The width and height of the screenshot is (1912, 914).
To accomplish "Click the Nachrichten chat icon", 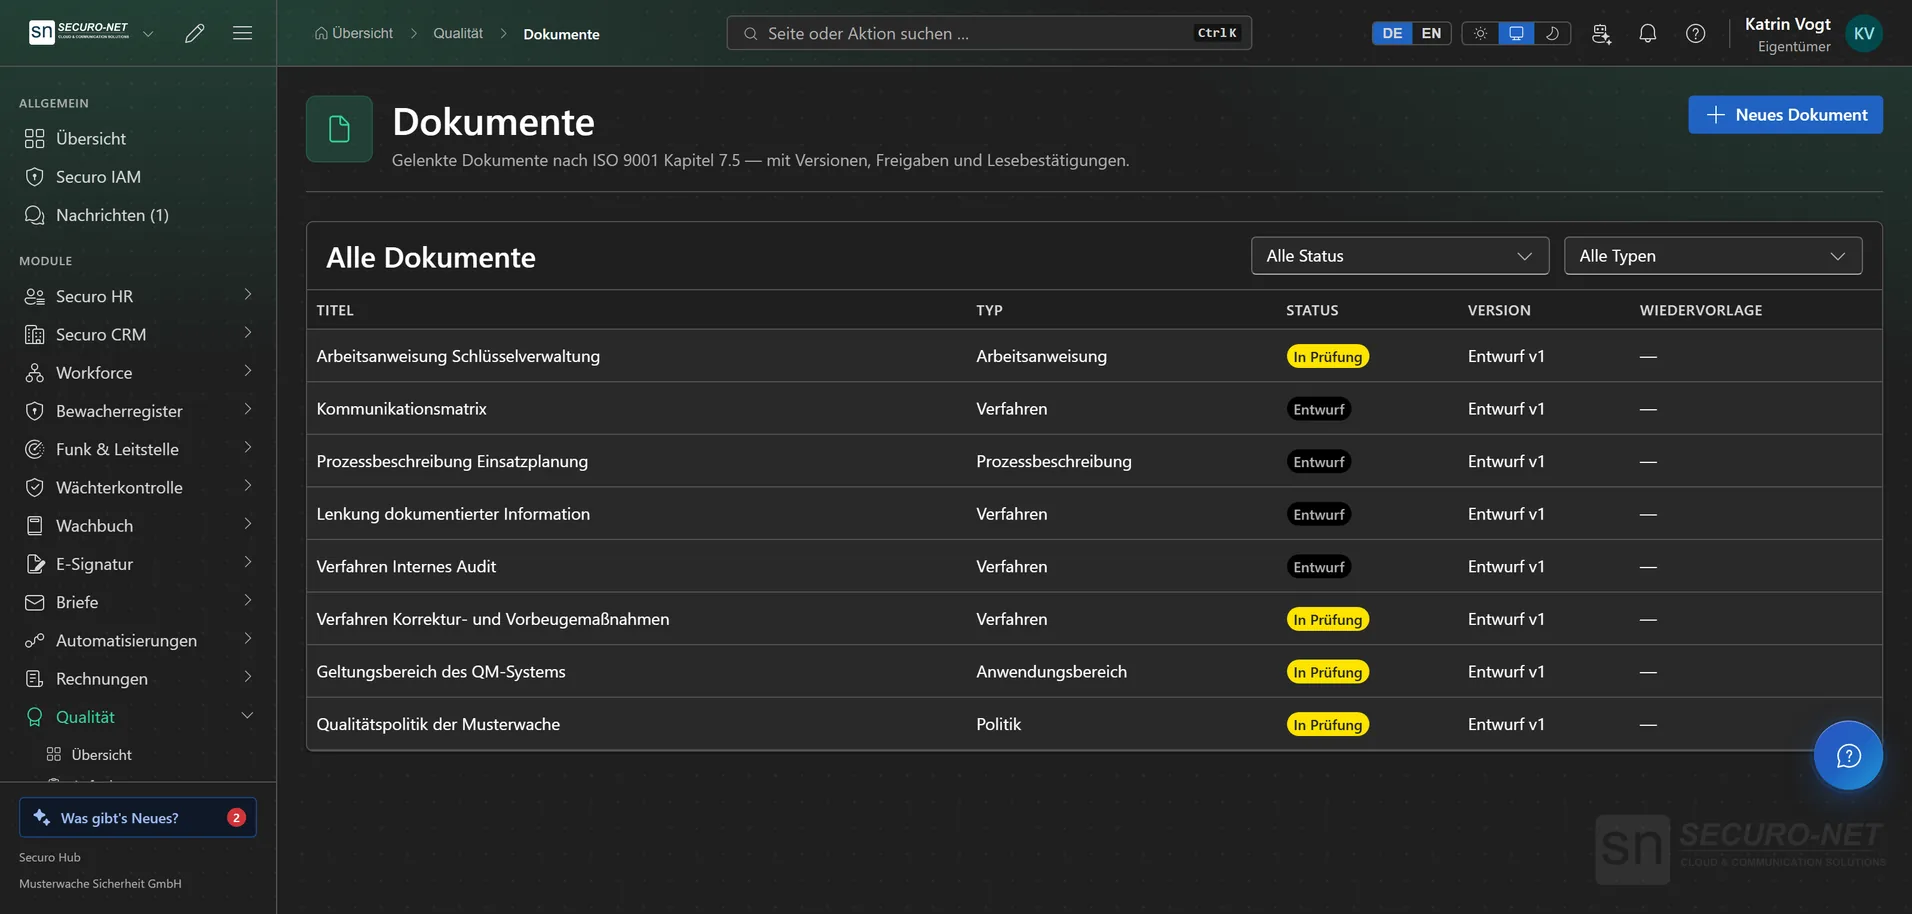I will [35, 215].
